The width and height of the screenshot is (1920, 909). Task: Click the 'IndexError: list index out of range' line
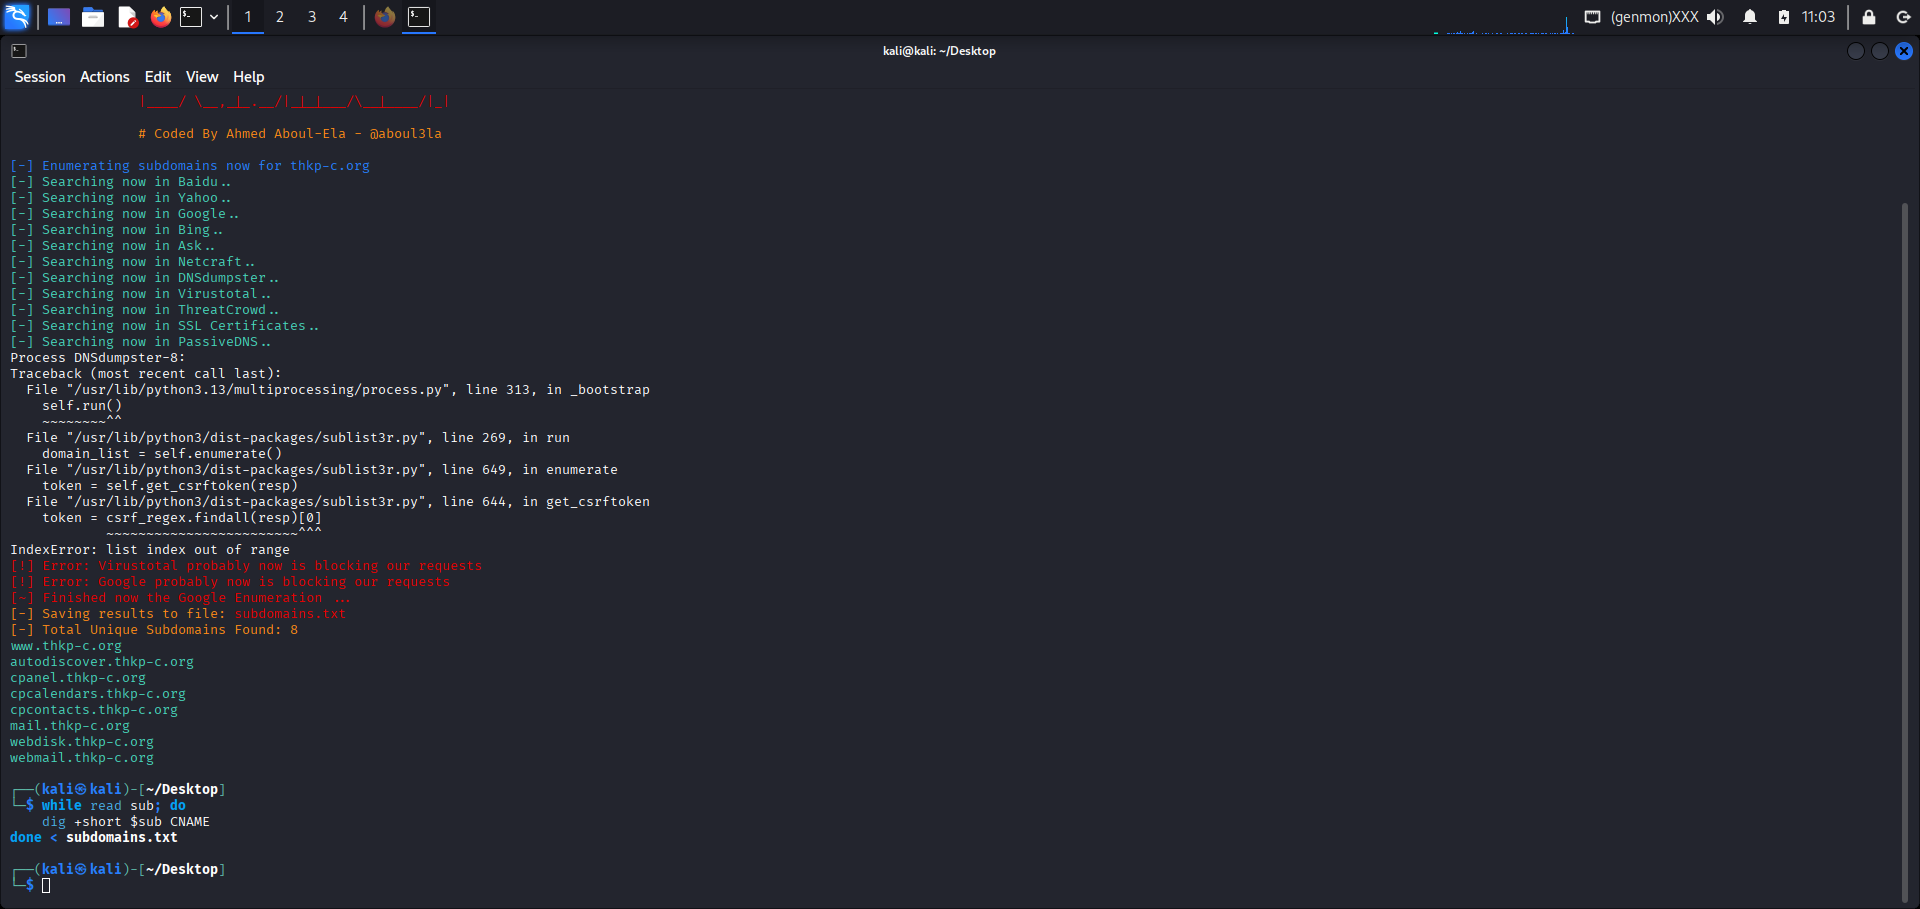pos(150,550)
